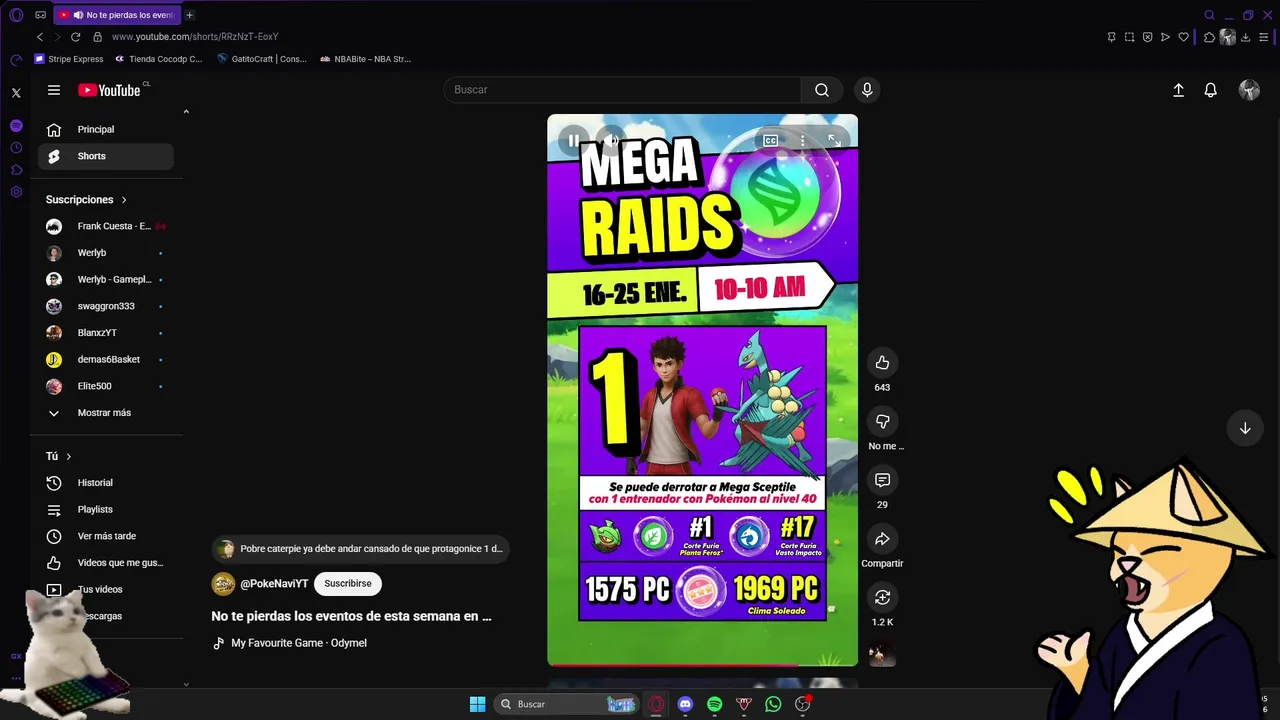Image resolution: width=1280 pixels, height=720 pixels.
Task: Bookmark the page with heart icon
Action: pos(1183,37)
